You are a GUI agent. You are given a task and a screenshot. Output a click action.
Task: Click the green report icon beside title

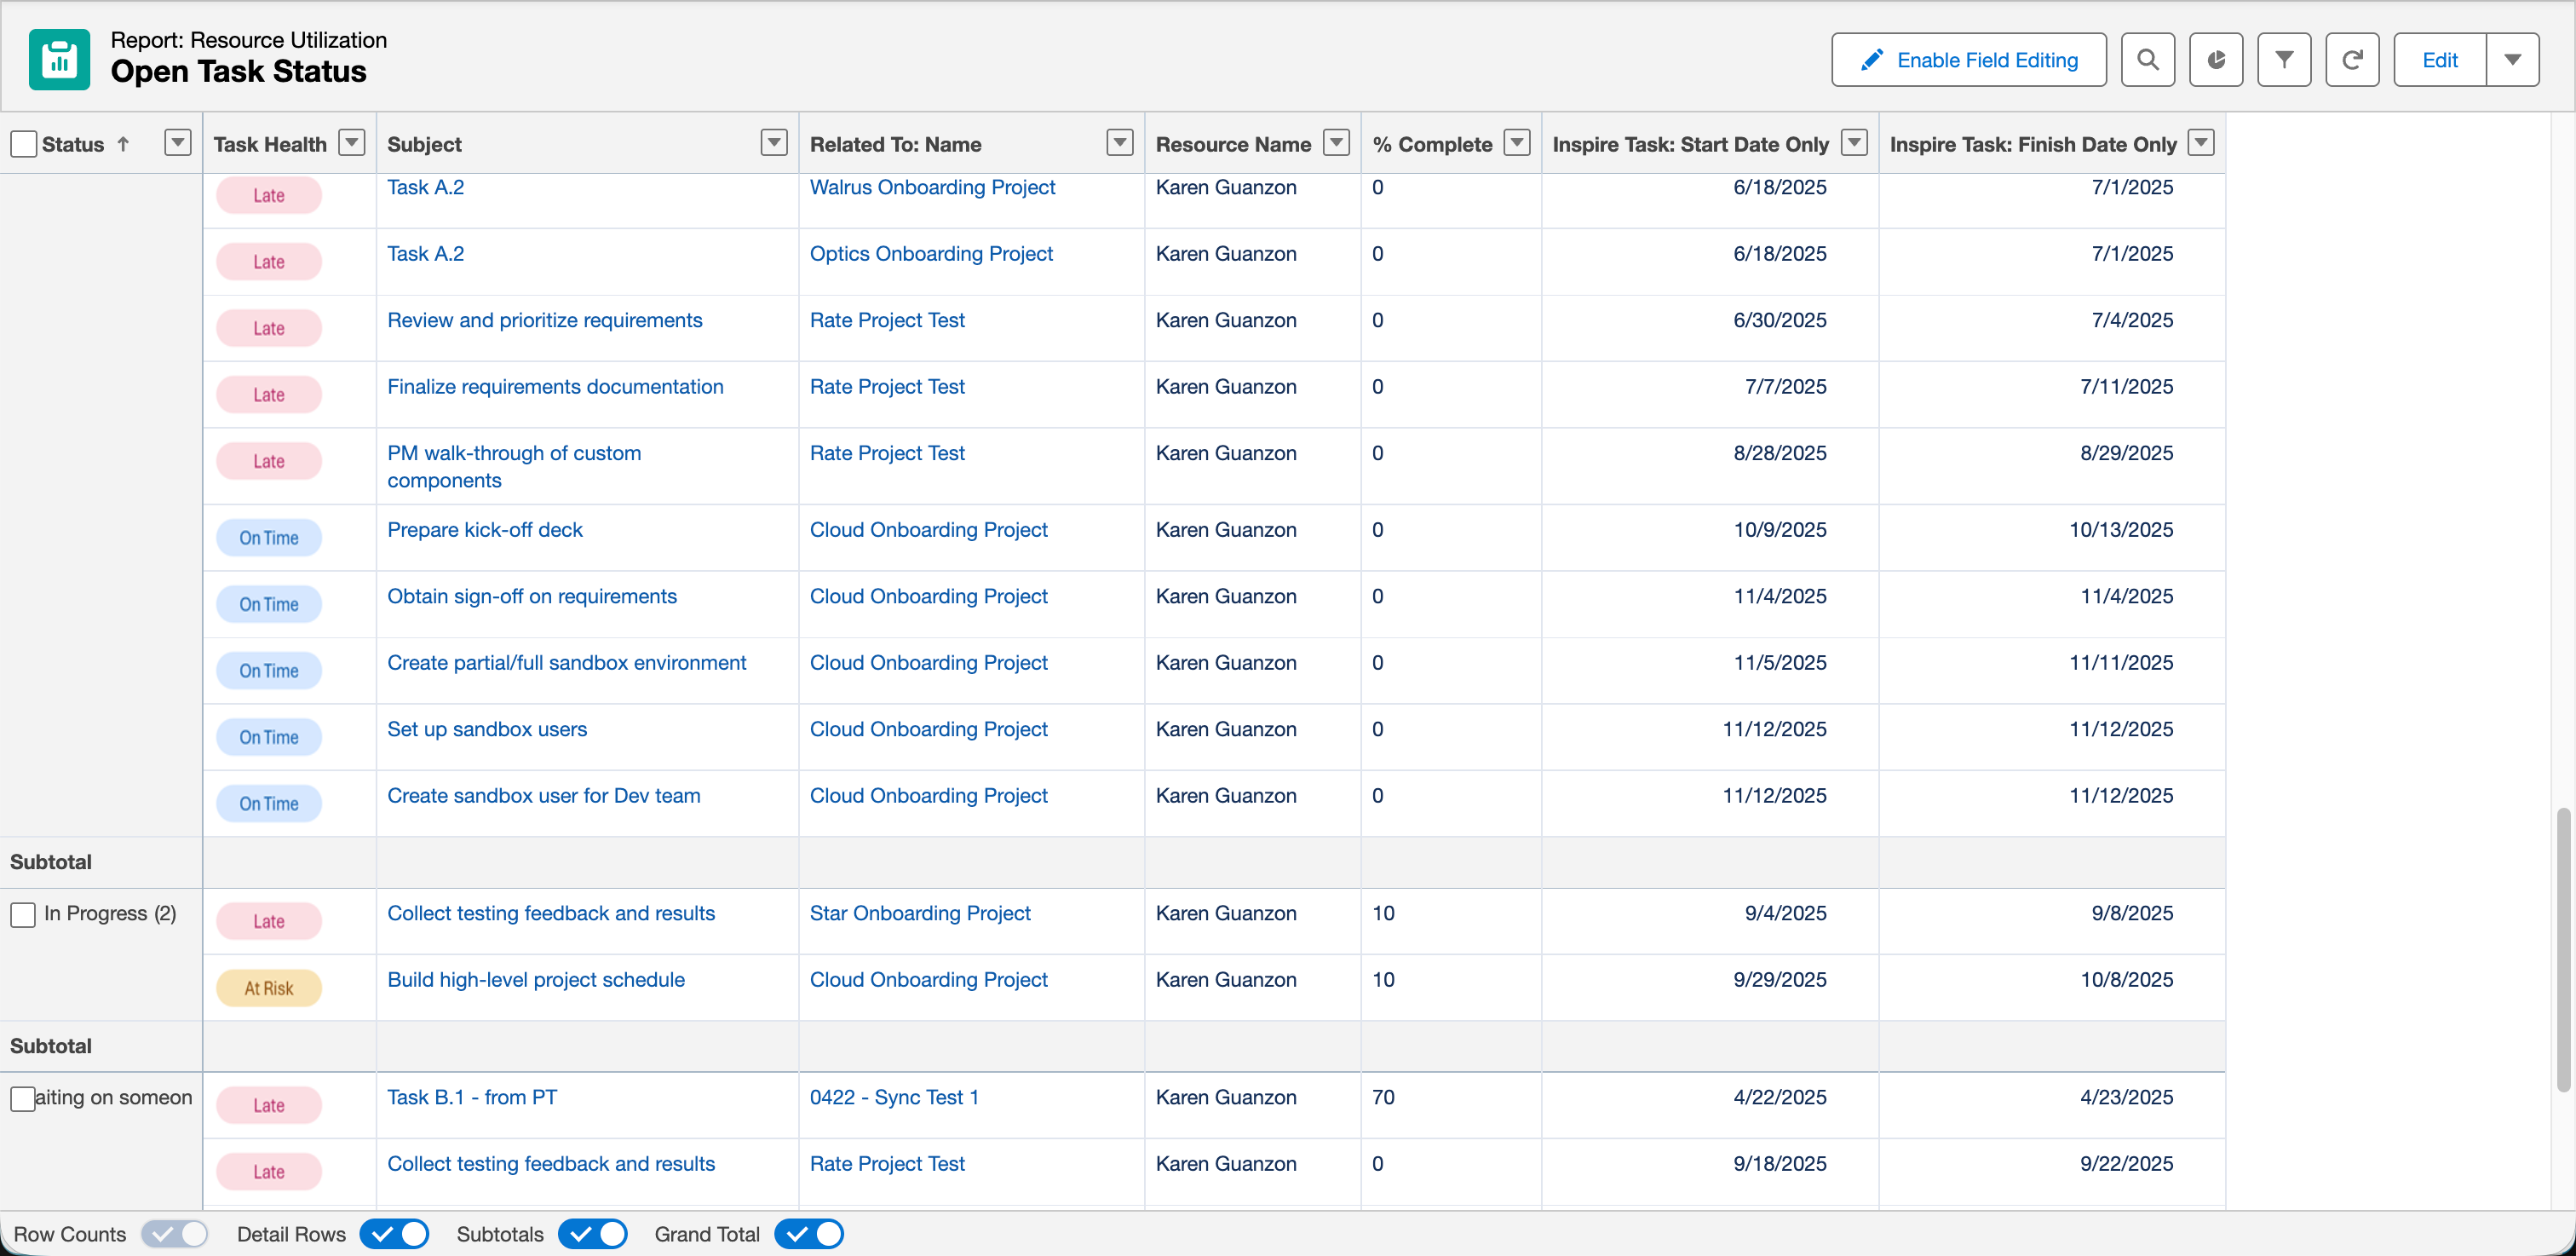(59, 60)
